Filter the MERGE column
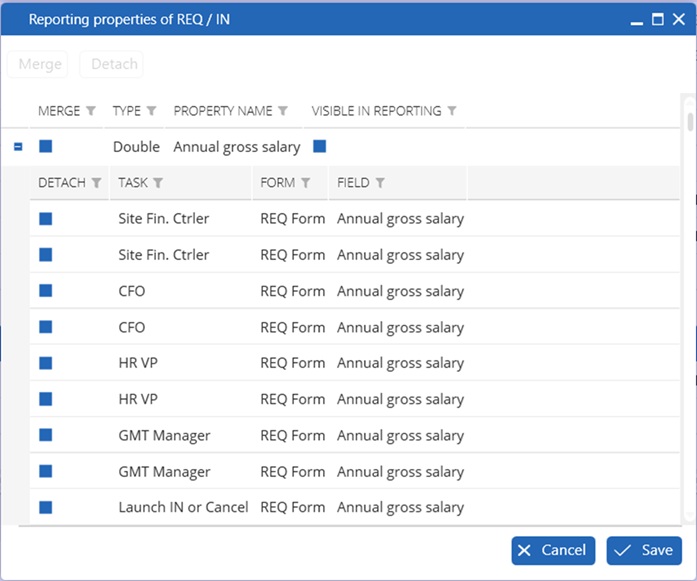 [x=91, y=111]
